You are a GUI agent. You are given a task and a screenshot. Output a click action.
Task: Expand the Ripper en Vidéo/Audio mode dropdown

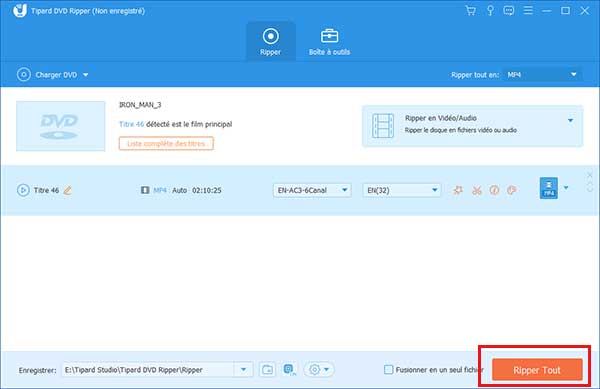point(570,120)
